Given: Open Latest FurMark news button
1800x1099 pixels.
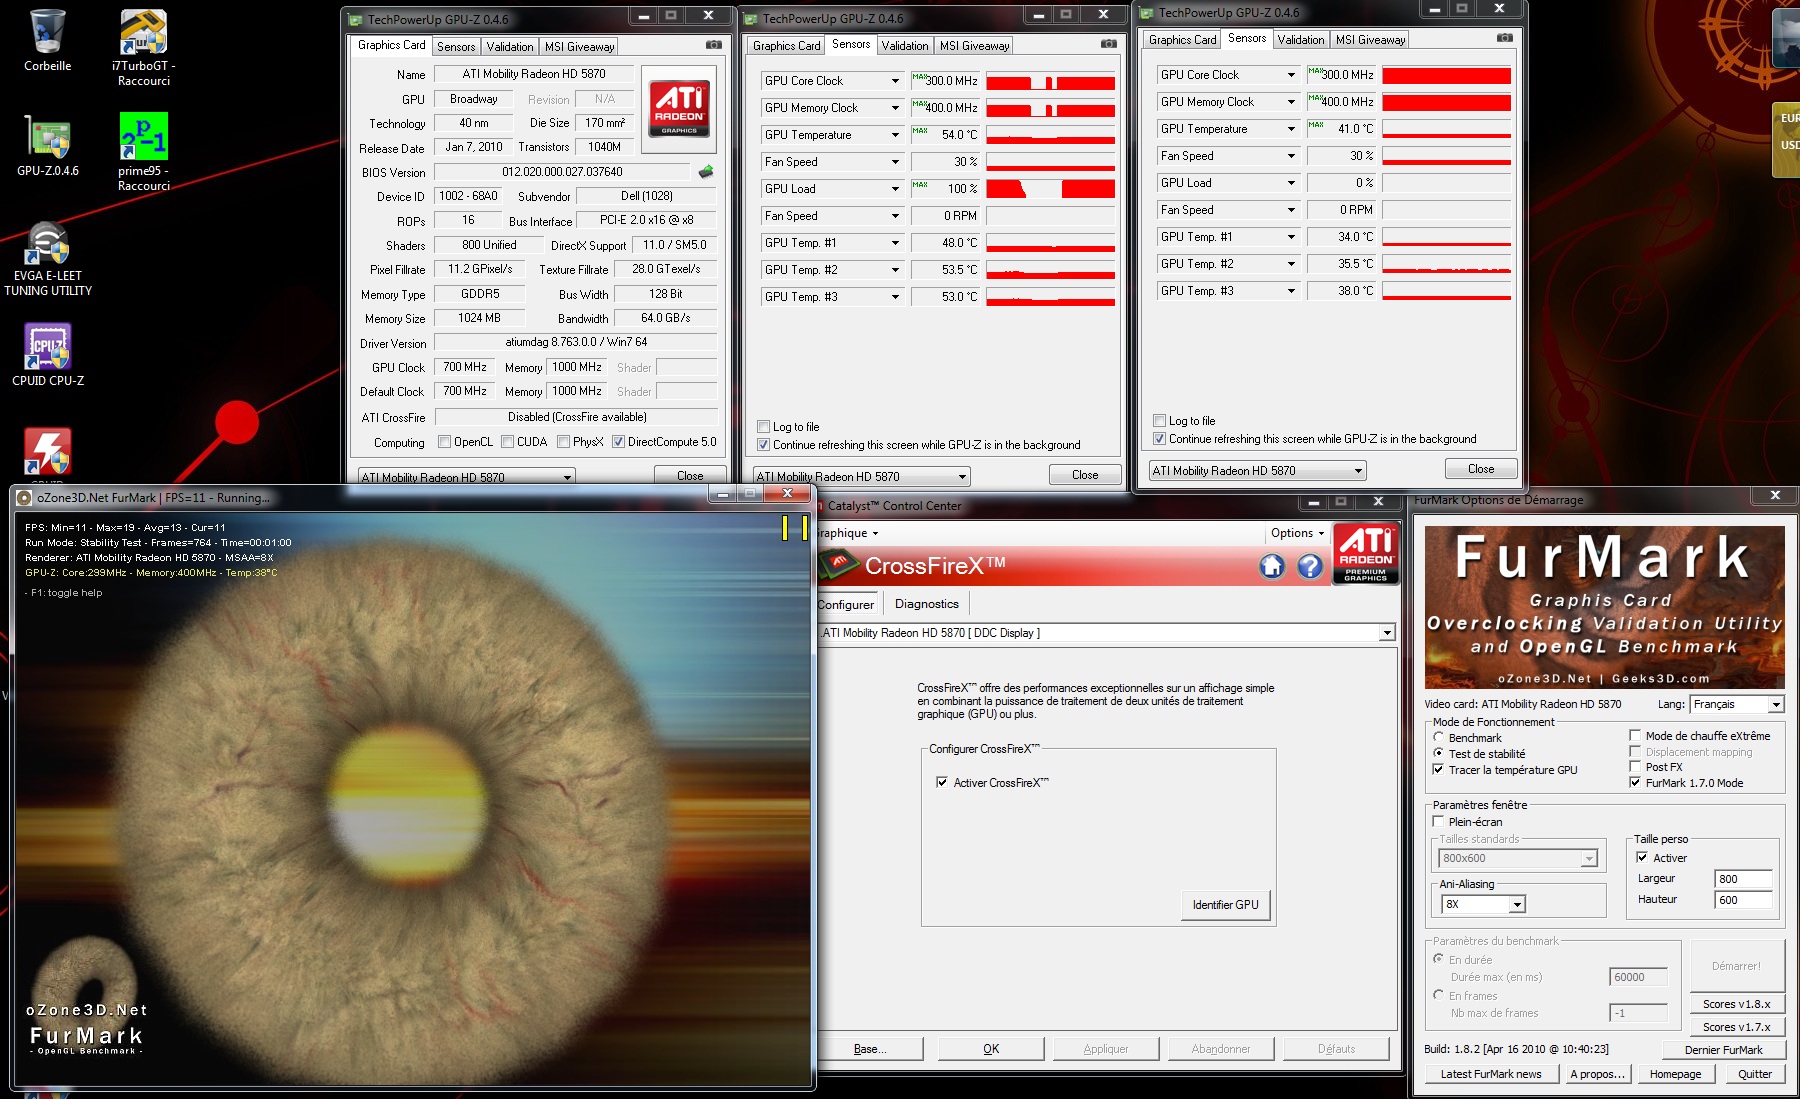Looking at the screenshot, I should pyautogui.click(x=1491, y=1074).
